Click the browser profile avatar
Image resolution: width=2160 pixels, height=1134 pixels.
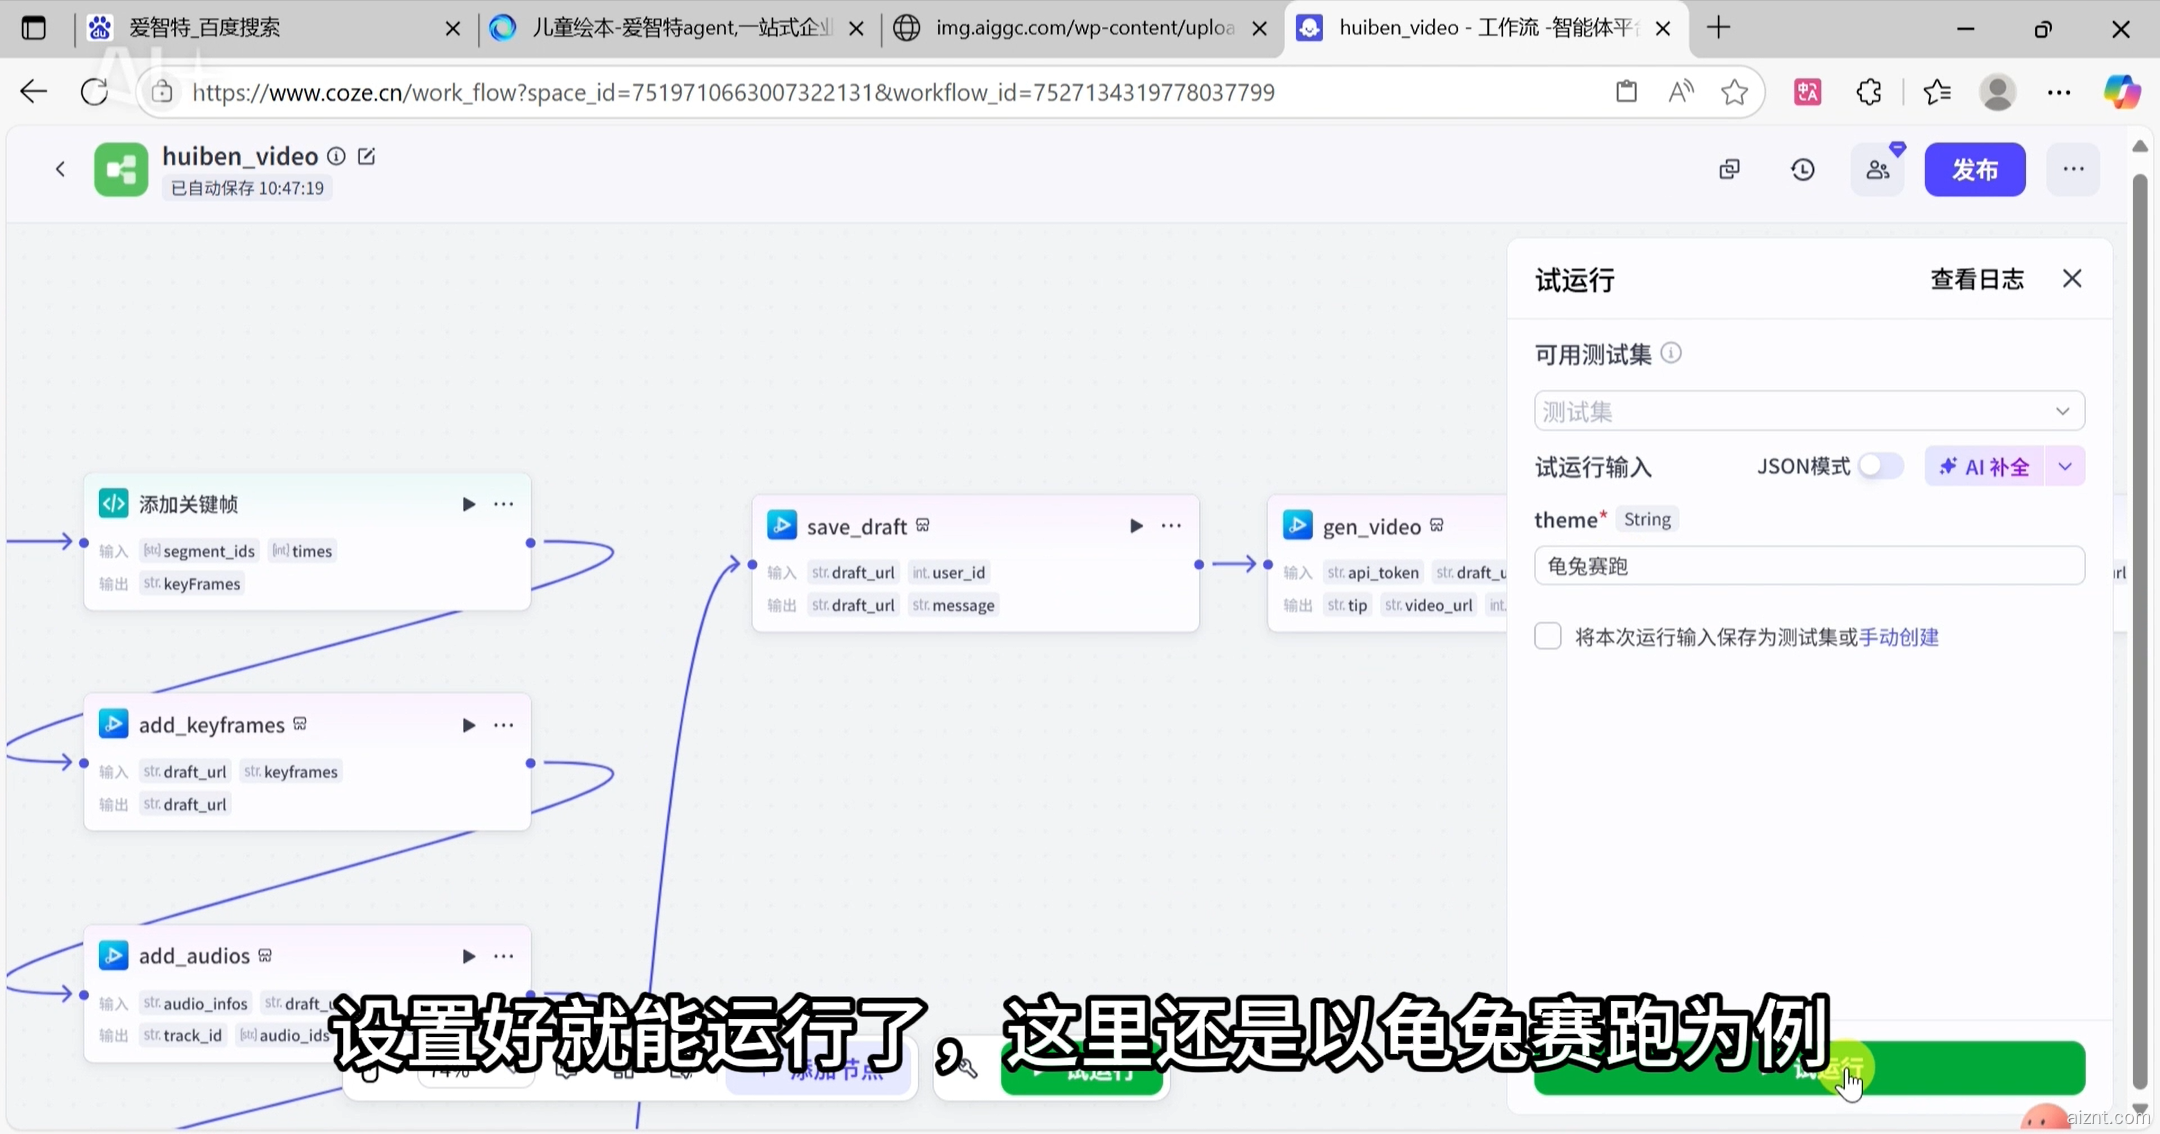1997,92
